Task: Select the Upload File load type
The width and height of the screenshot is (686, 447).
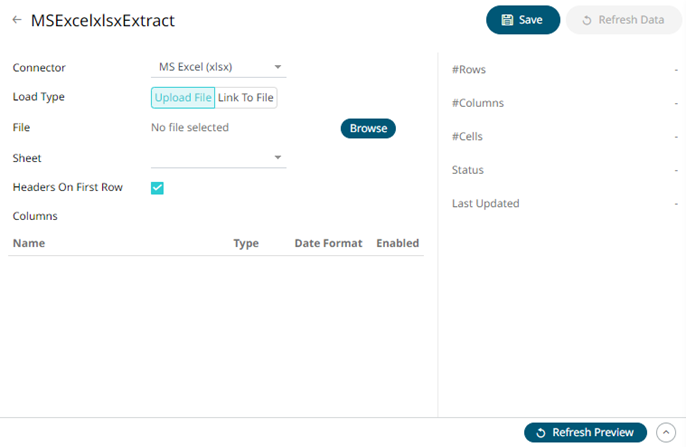Action: pyautogui.click(x=183, y=97)
